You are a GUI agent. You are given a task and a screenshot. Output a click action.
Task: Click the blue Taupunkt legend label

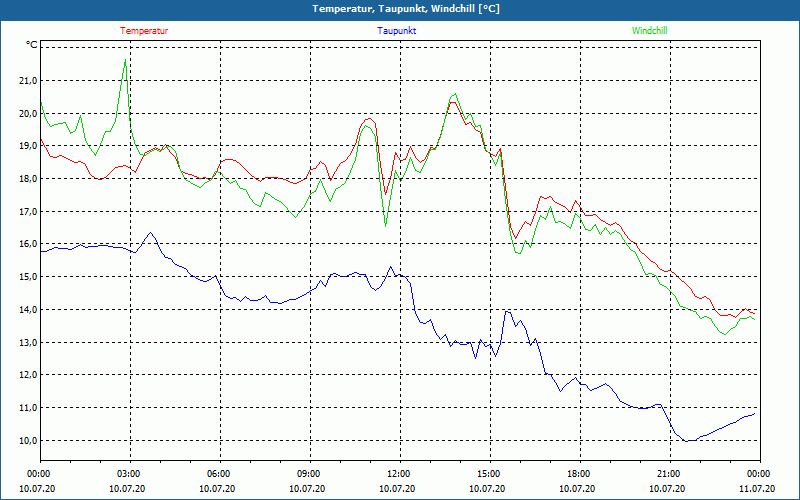point(396,31)
